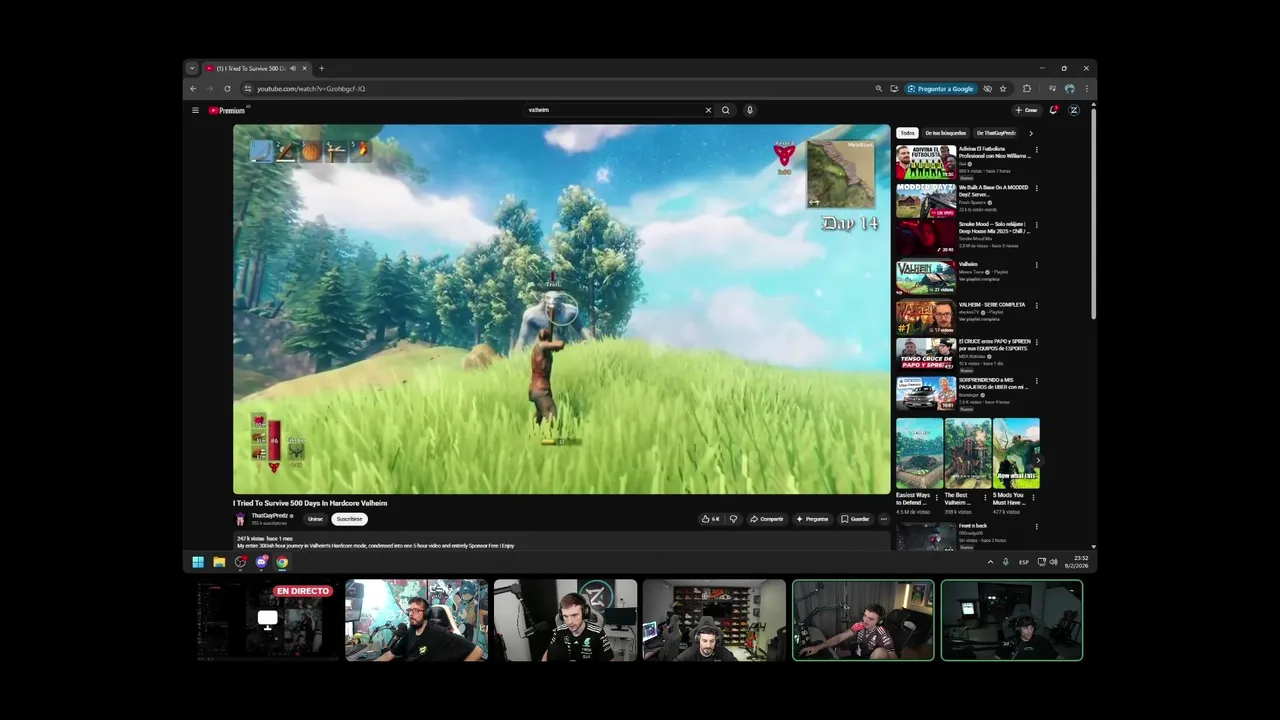Screen dimensions: 1280x720
Task: Open 'We Built A Base On A MODDED DayZ' video
Action: pyautogui.click(x=926, y=200)
